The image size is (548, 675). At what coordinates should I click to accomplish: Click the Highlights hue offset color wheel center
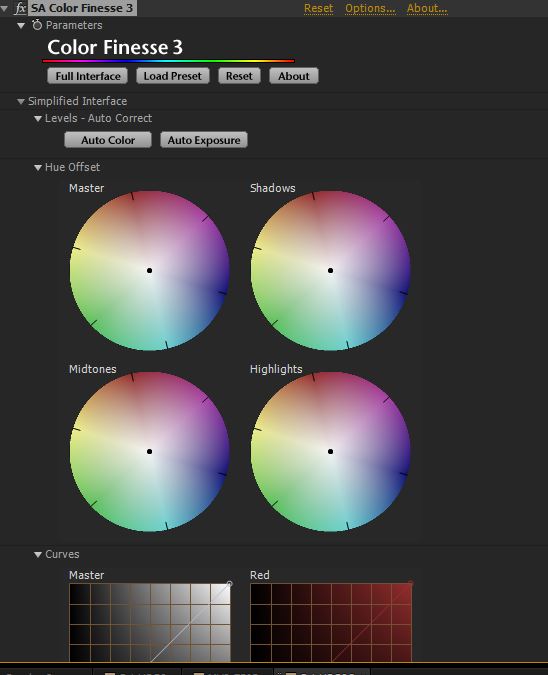[331, 452]
